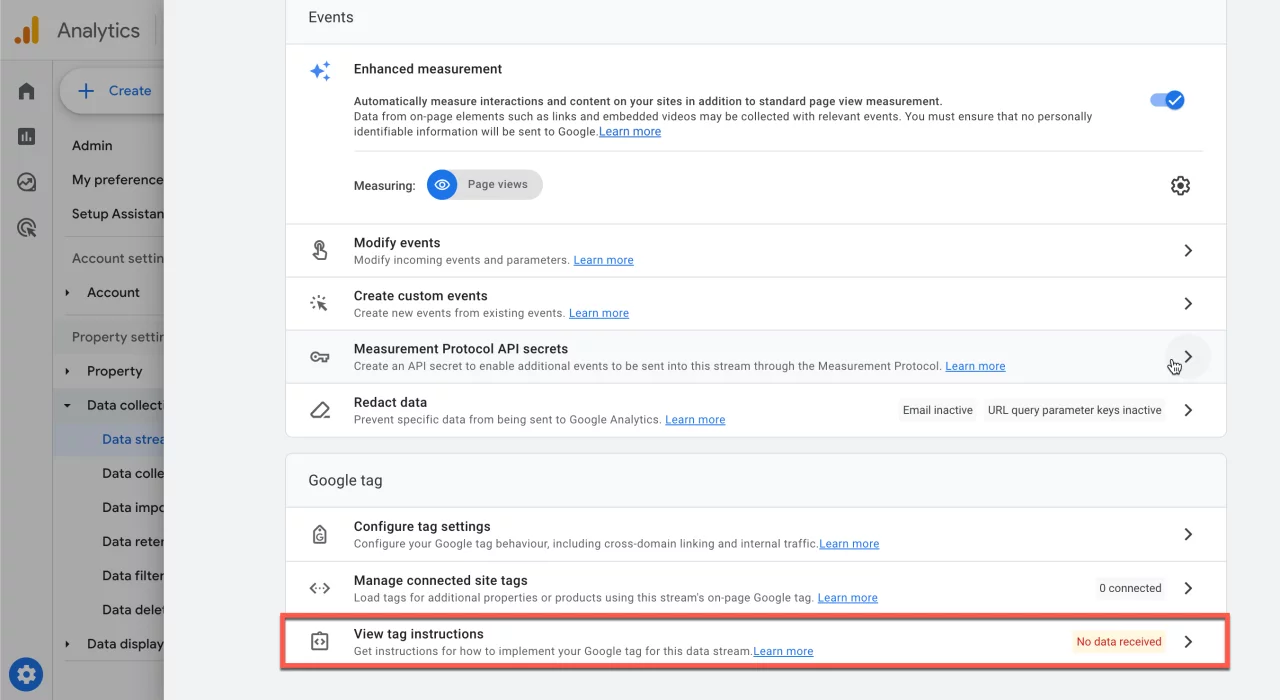Open Enhanced measurement settings gear
This screenshot has height=700, width=1280.
pyautogui.click(x=1180, y=185)
